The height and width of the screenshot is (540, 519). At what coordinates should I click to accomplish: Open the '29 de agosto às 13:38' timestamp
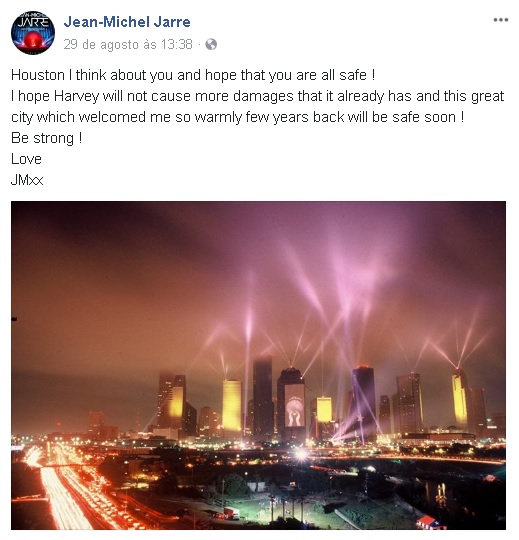pyautogui.click(x=128, y=44)
